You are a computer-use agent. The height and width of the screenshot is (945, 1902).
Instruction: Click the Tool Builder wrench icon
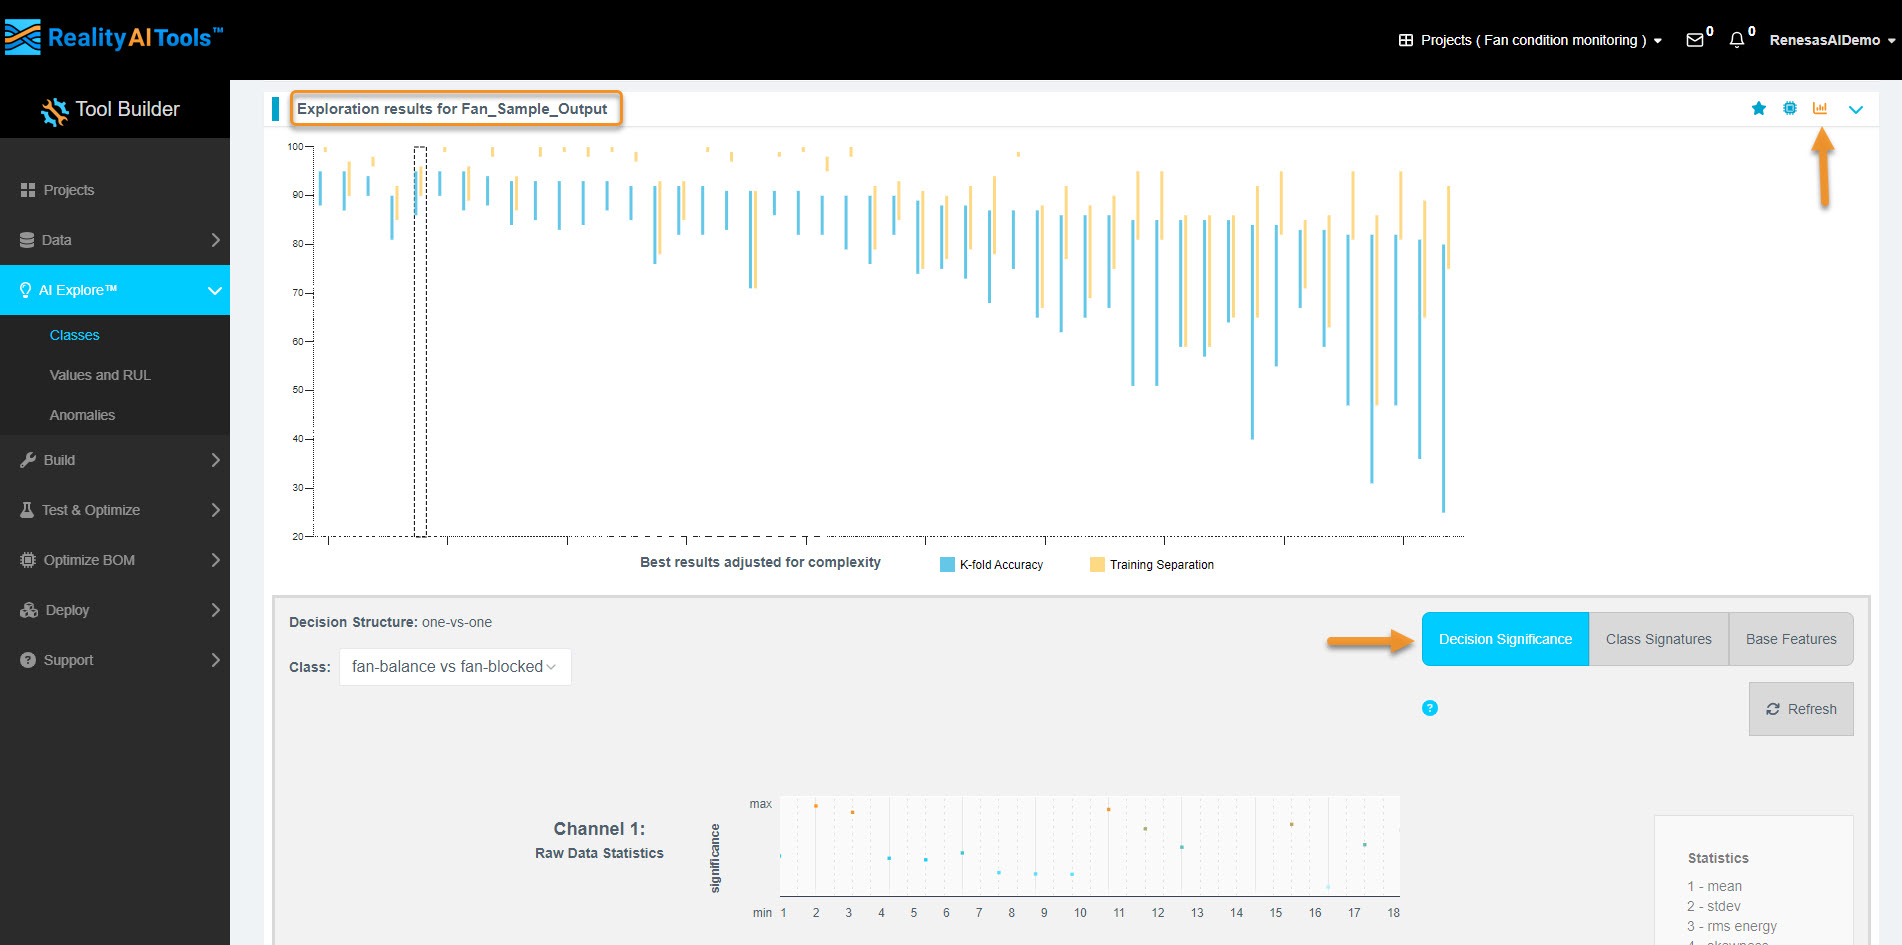tap(54, 111)
